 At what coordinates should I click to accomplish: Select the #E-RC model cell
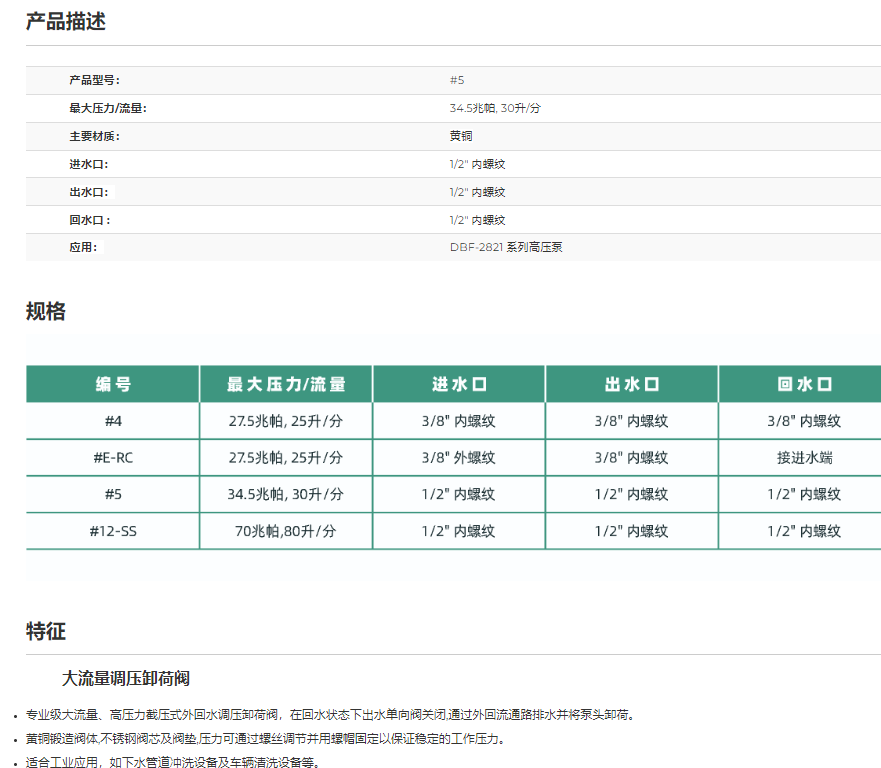(113, 458)
